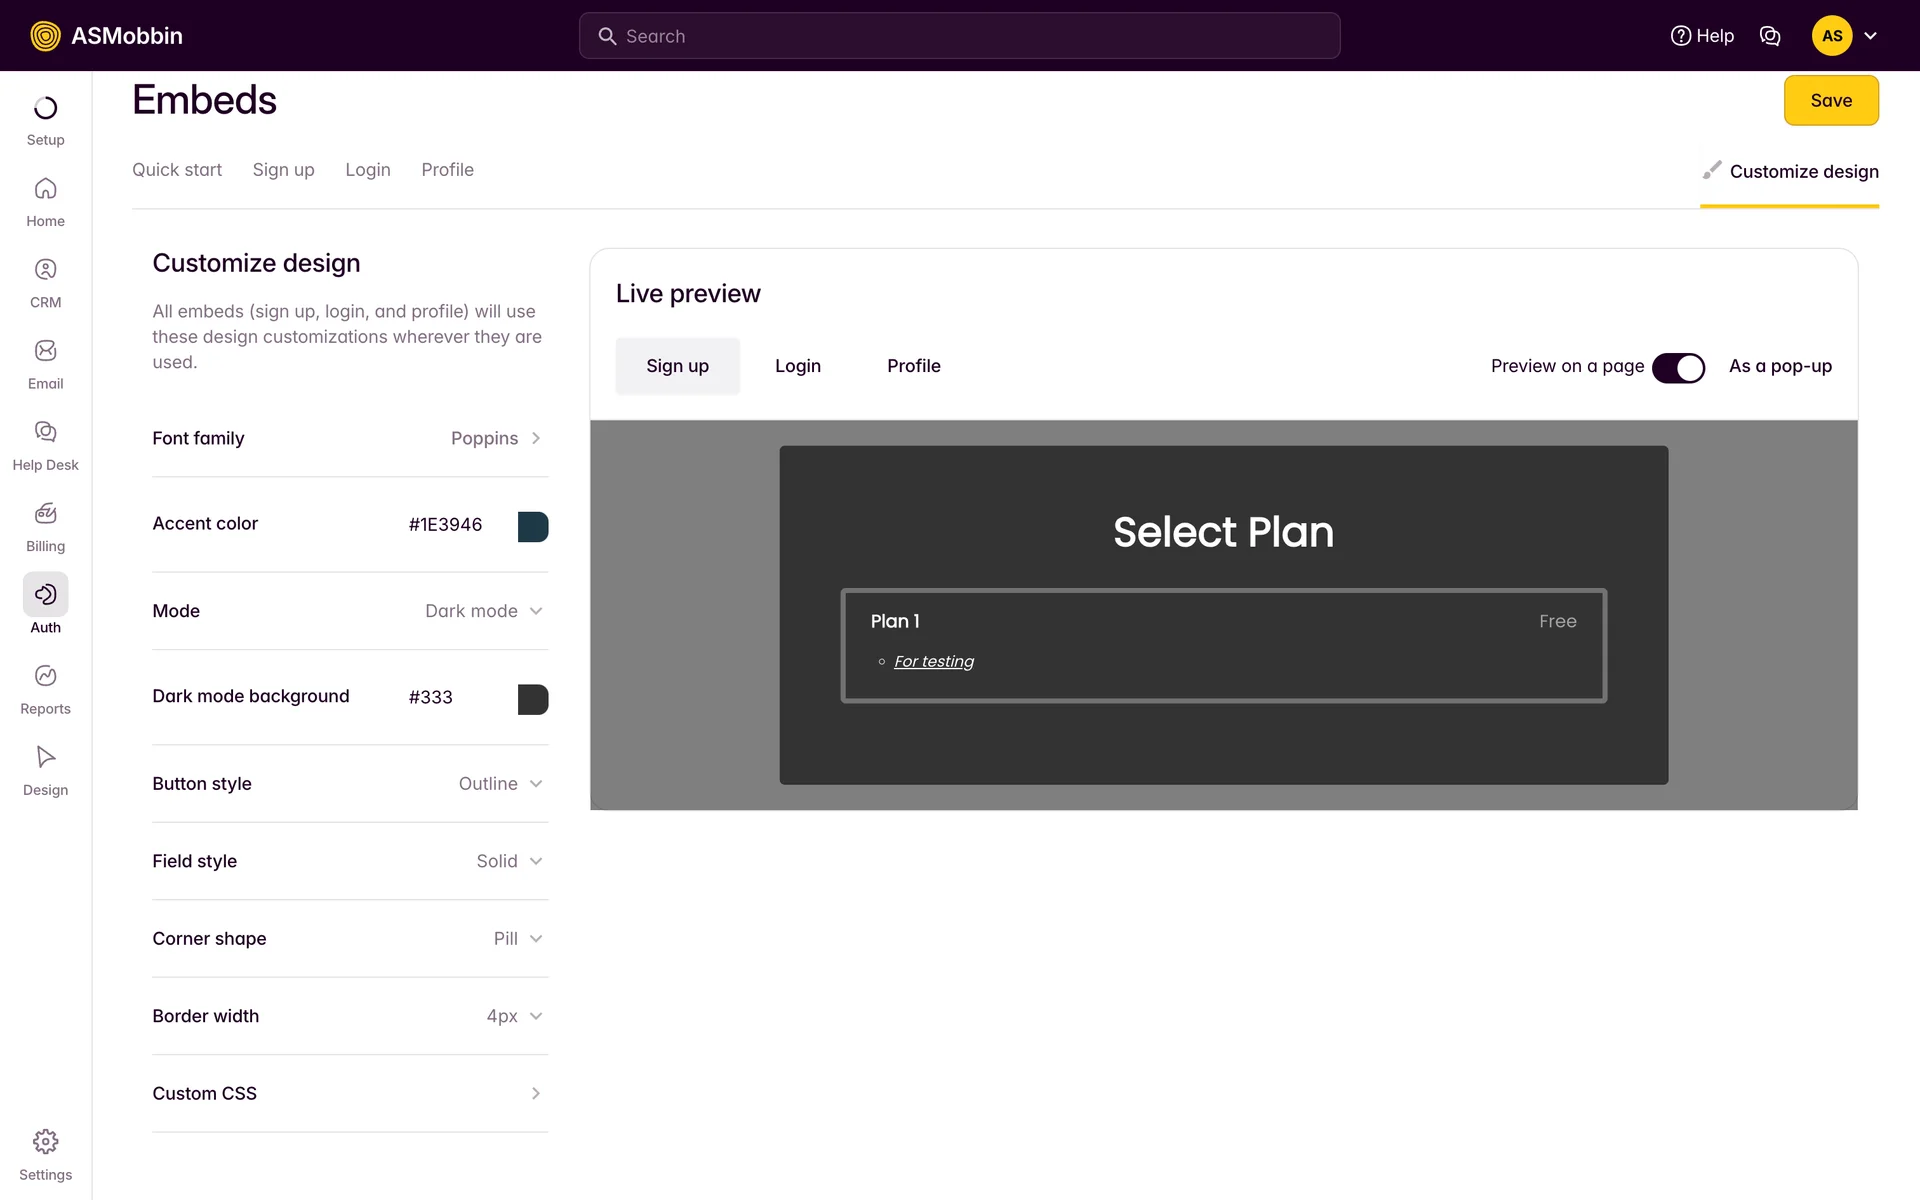Open the Border width dropdown
This screenshot has width=1920, height=1200.
pos(514,1016)
